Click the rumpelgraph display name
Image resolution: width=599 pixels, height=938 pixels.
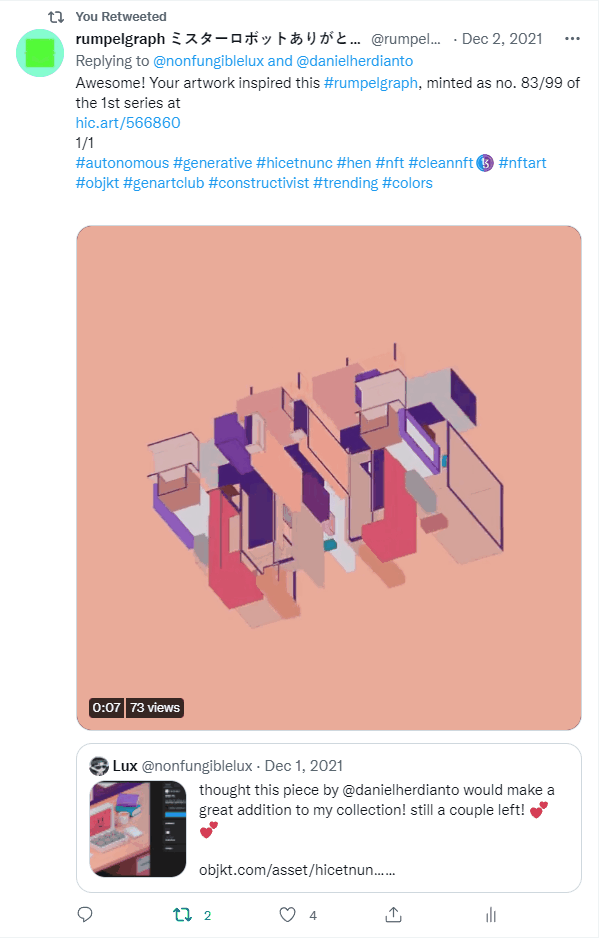218,39
